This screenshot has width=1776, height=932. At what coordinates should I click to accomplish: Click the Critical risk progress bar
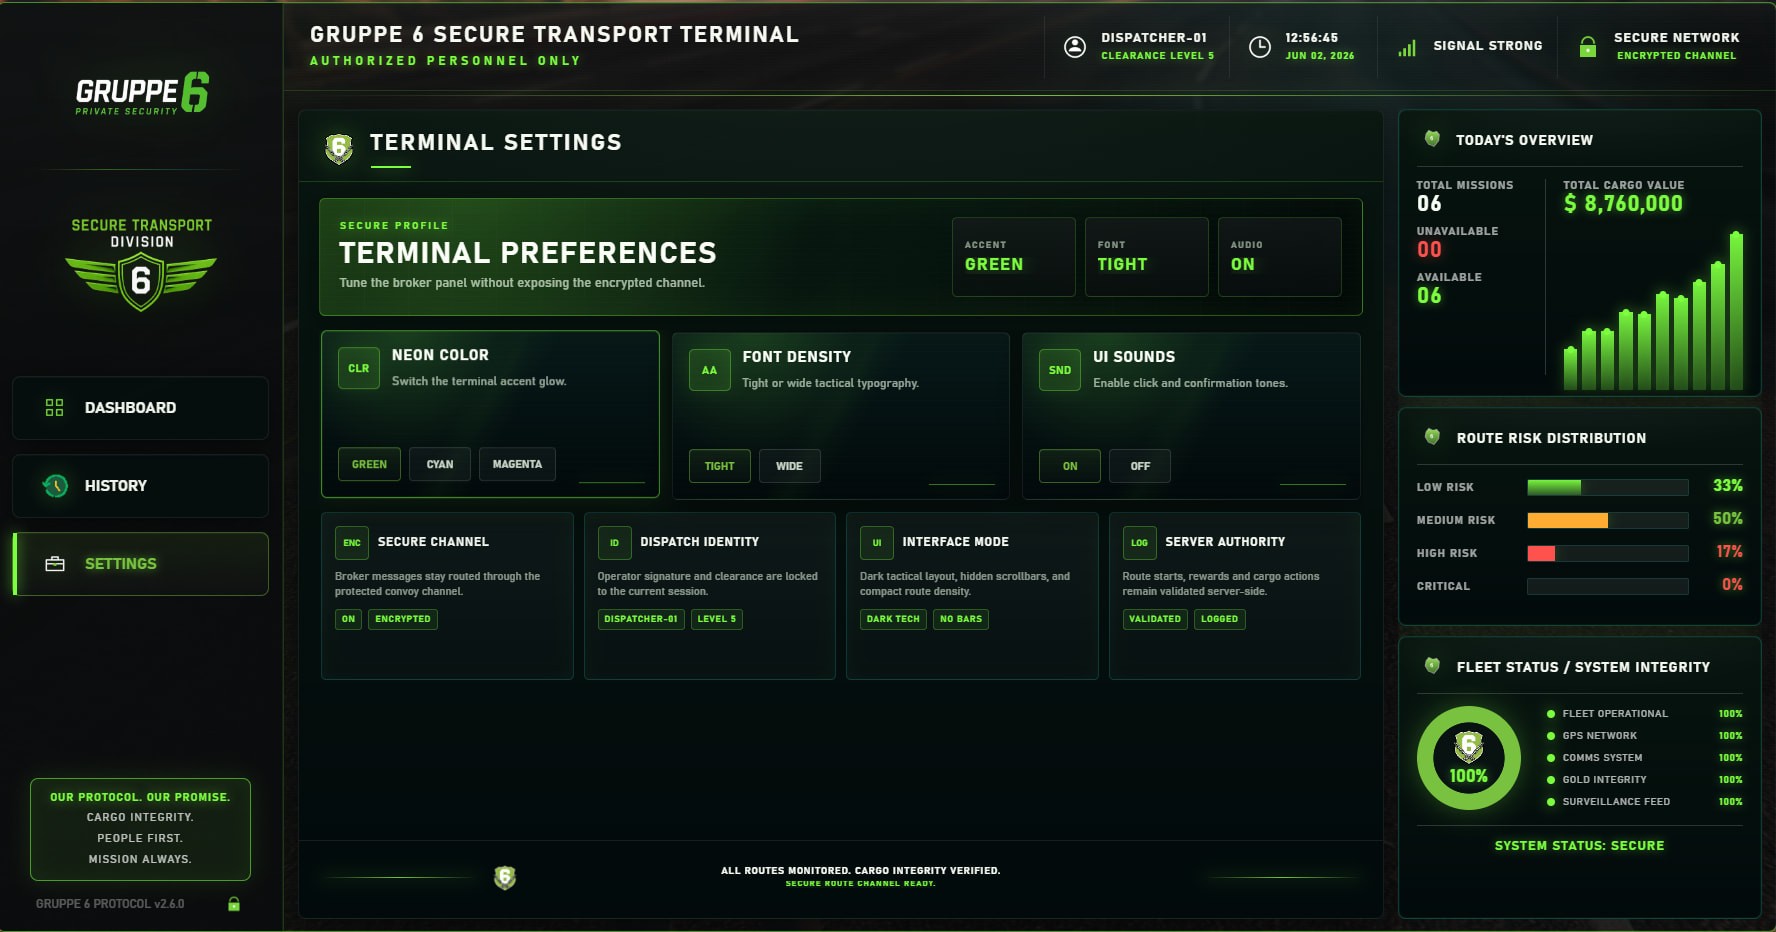[1608, 586]
